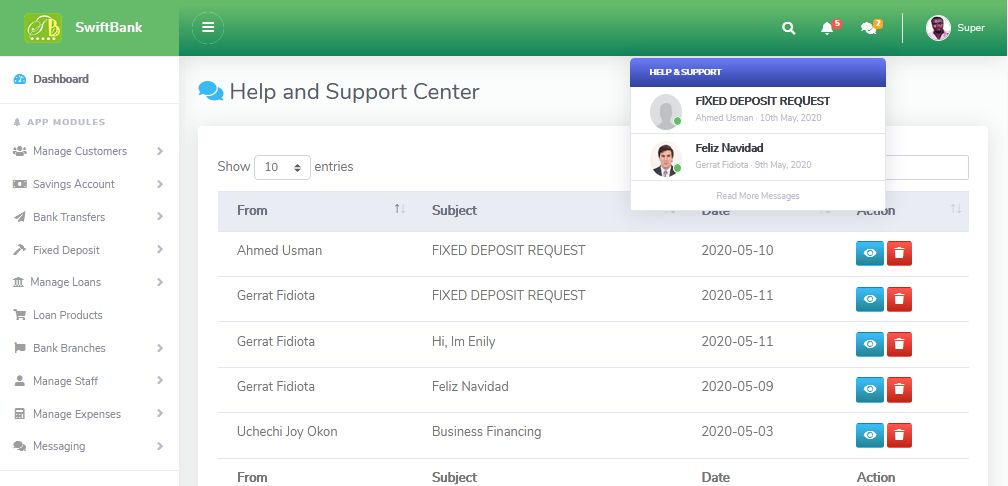Viewport: 1008px width, 486px height.
Task: Open the Messaging sidebar menu
Action: 59,446
